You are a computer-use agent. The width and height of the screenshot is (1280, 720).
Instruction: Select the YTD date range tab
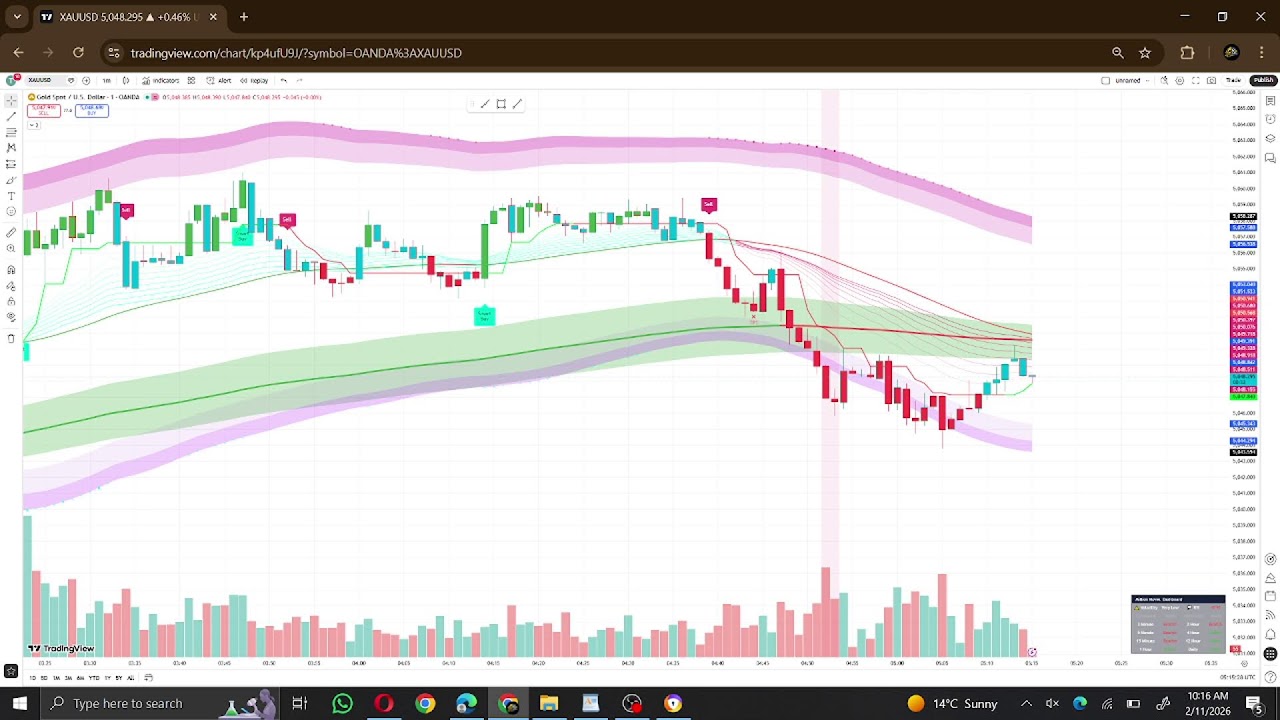[94, 678]
